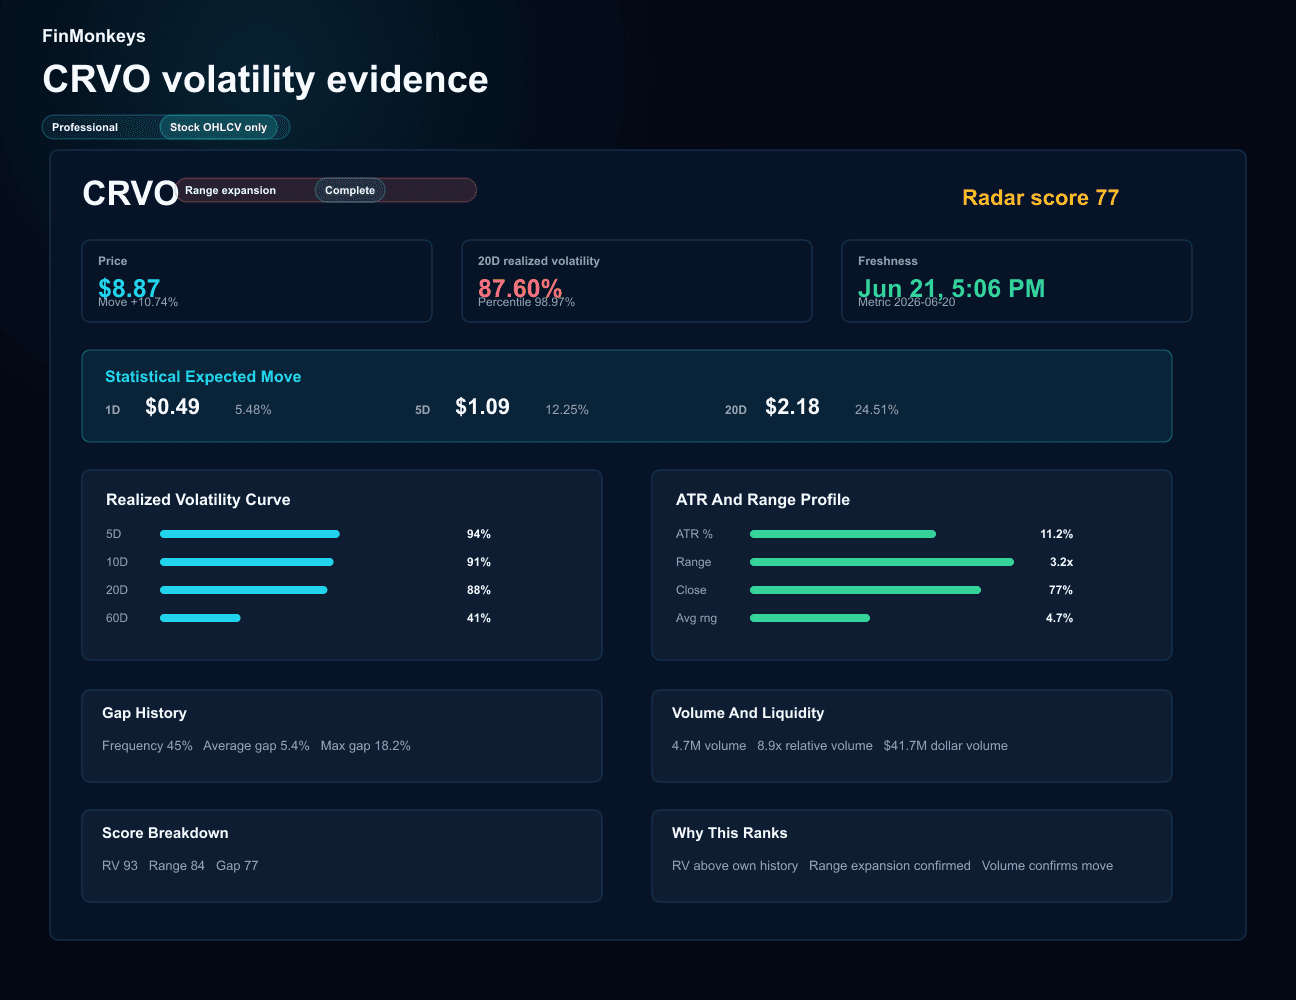Click the Max gap 18.2% text

tap(366, 746)
